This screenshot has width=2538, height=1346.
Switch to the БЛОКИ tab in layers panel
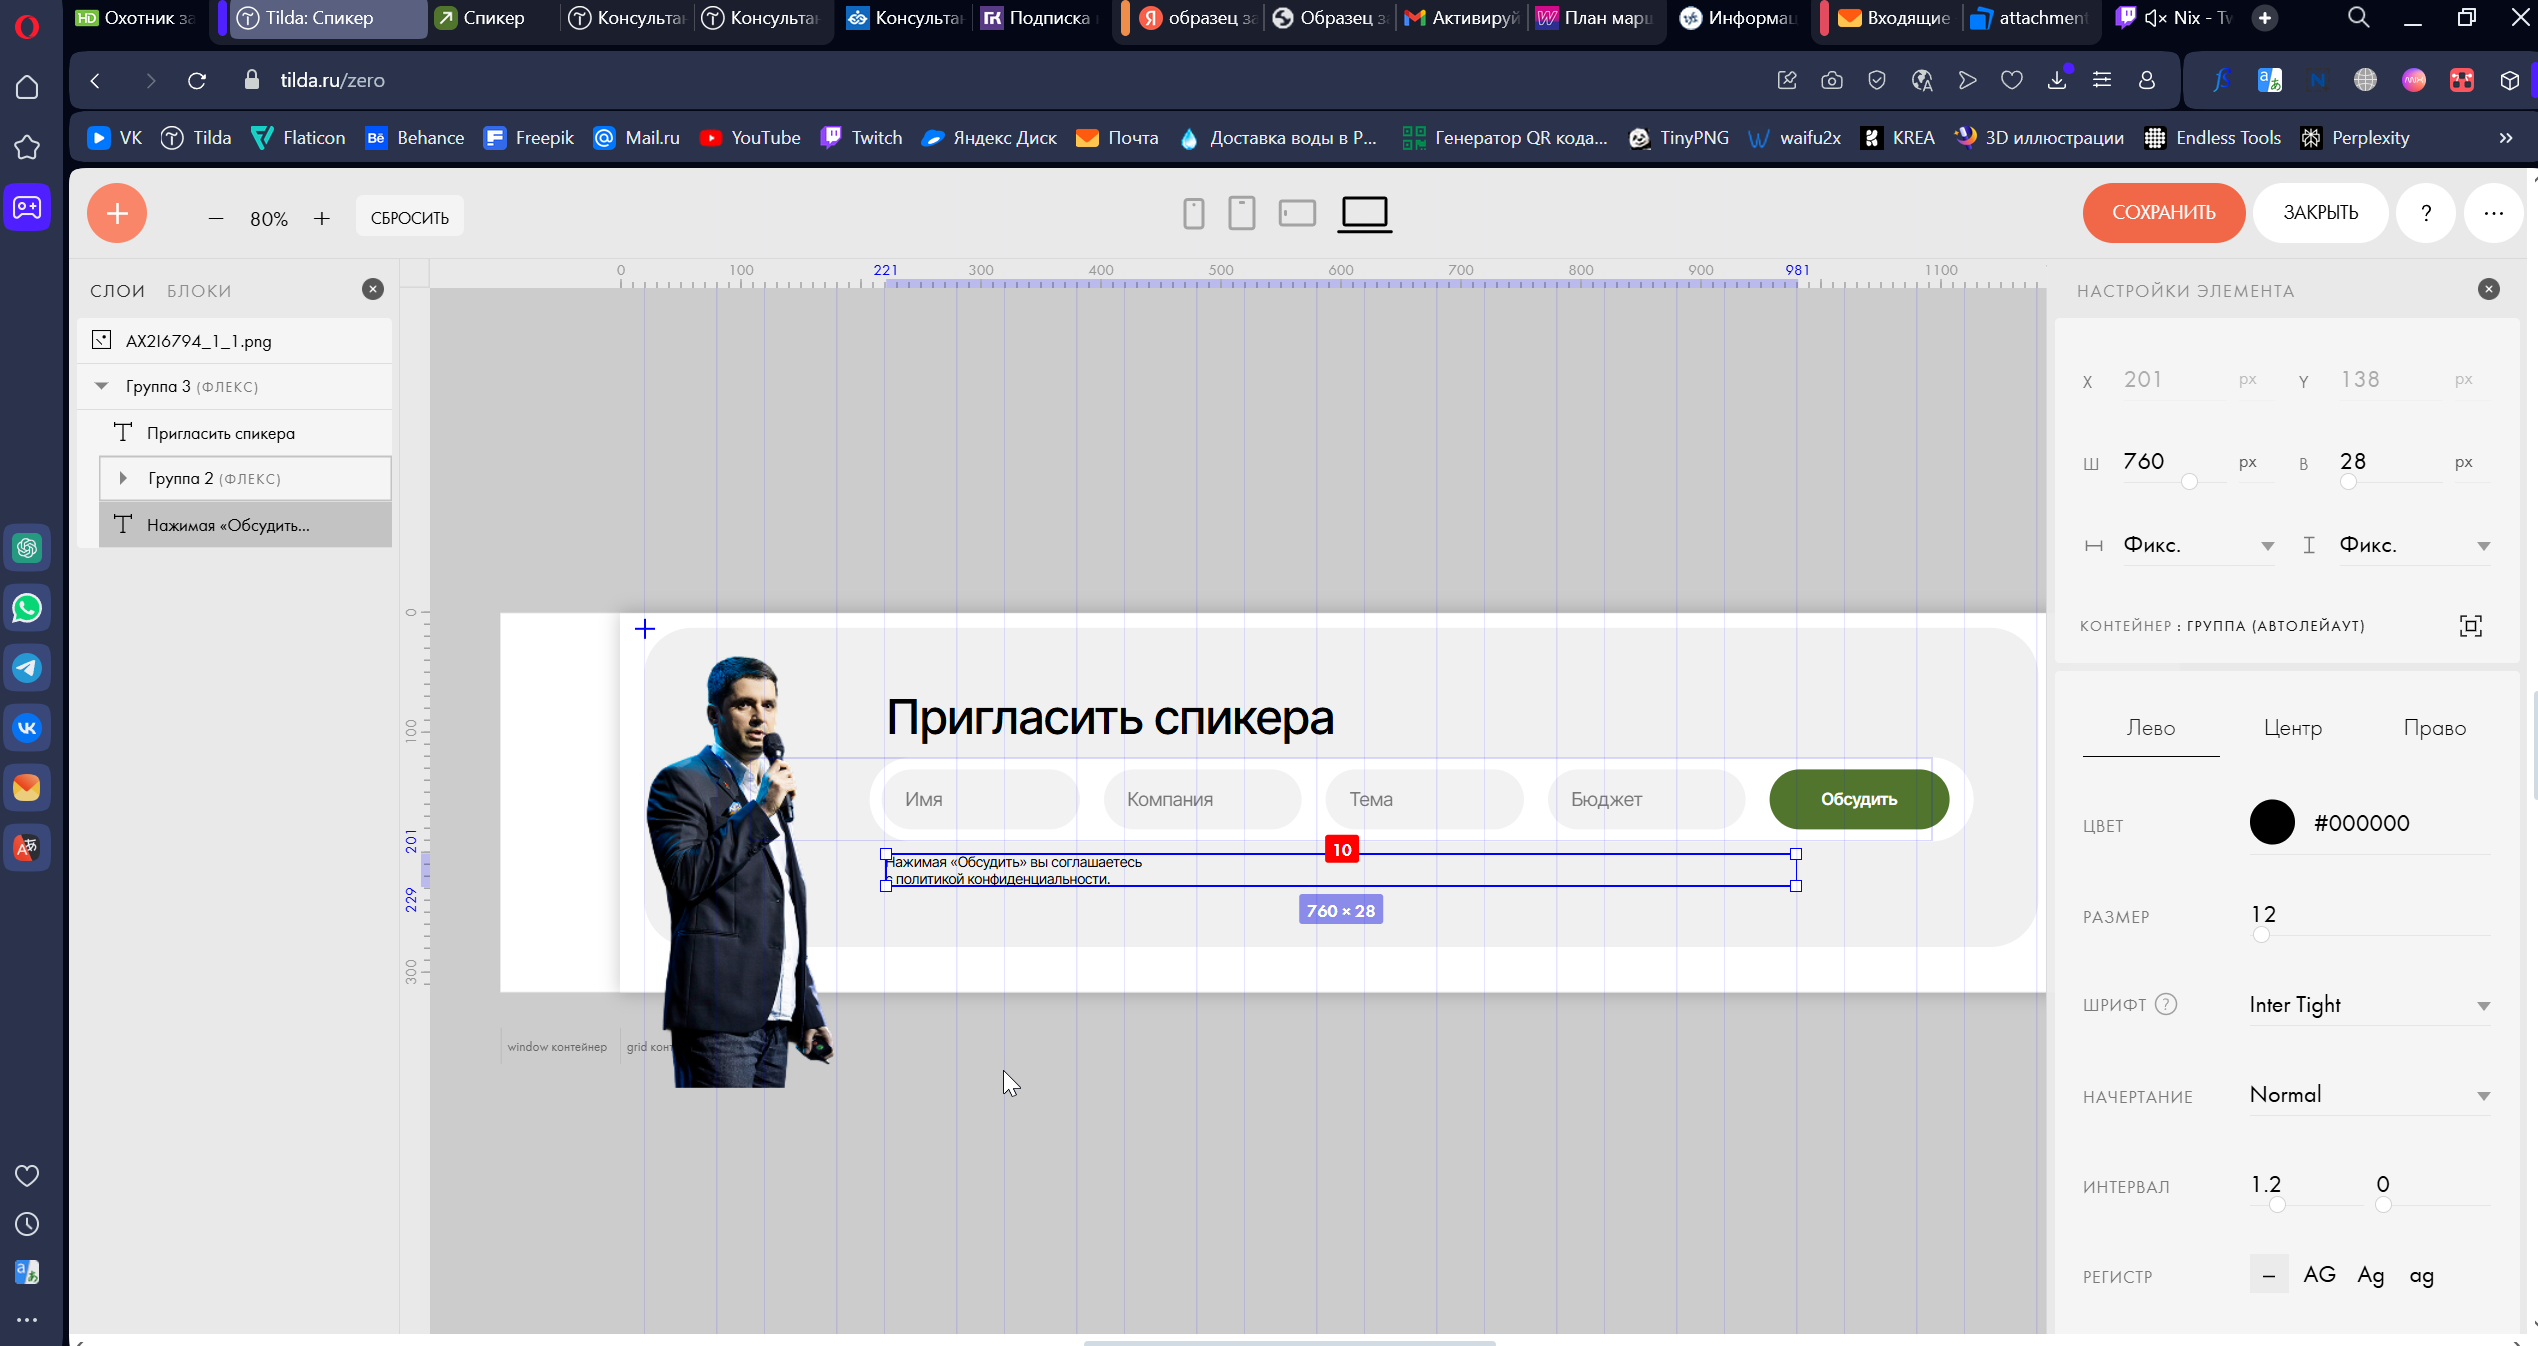199,291
